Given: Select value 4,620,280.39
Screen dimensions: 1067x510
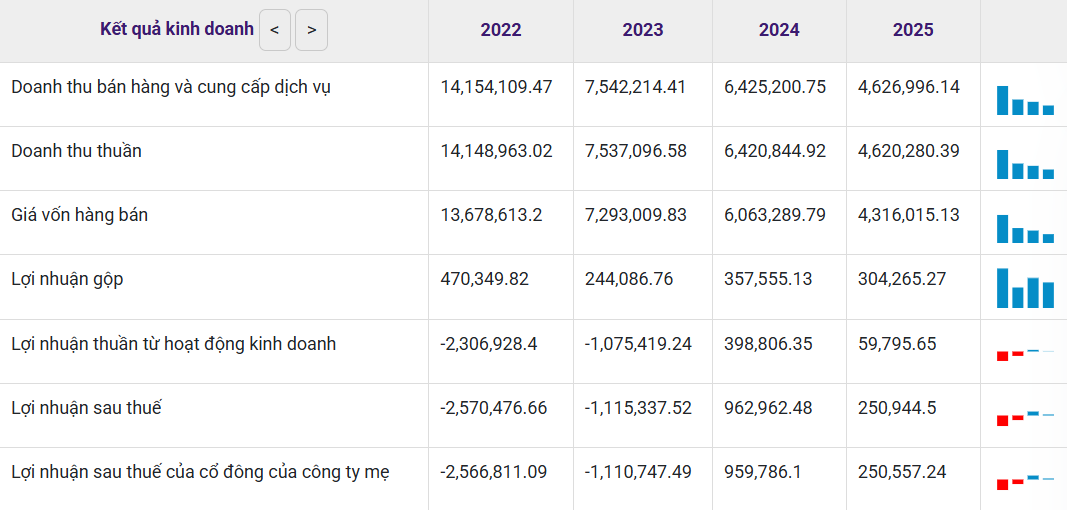Looking at the screenshot, I should (909, 151).
